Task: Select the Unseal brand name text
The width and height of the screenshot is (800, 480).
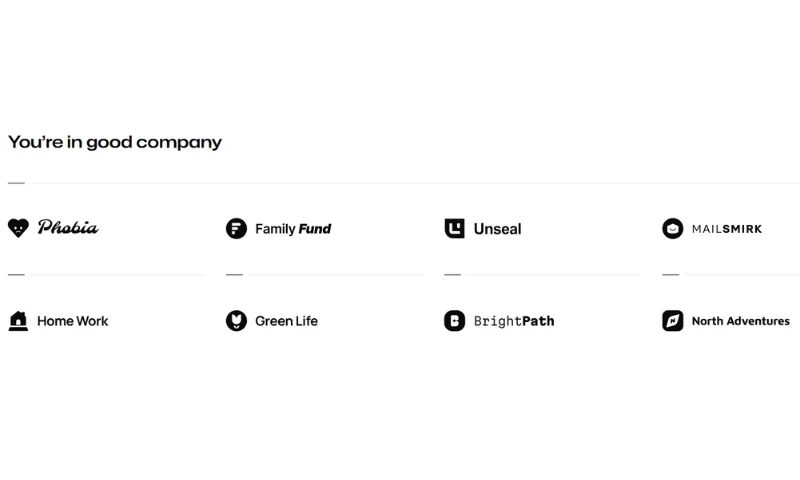Action: (497, 229)
